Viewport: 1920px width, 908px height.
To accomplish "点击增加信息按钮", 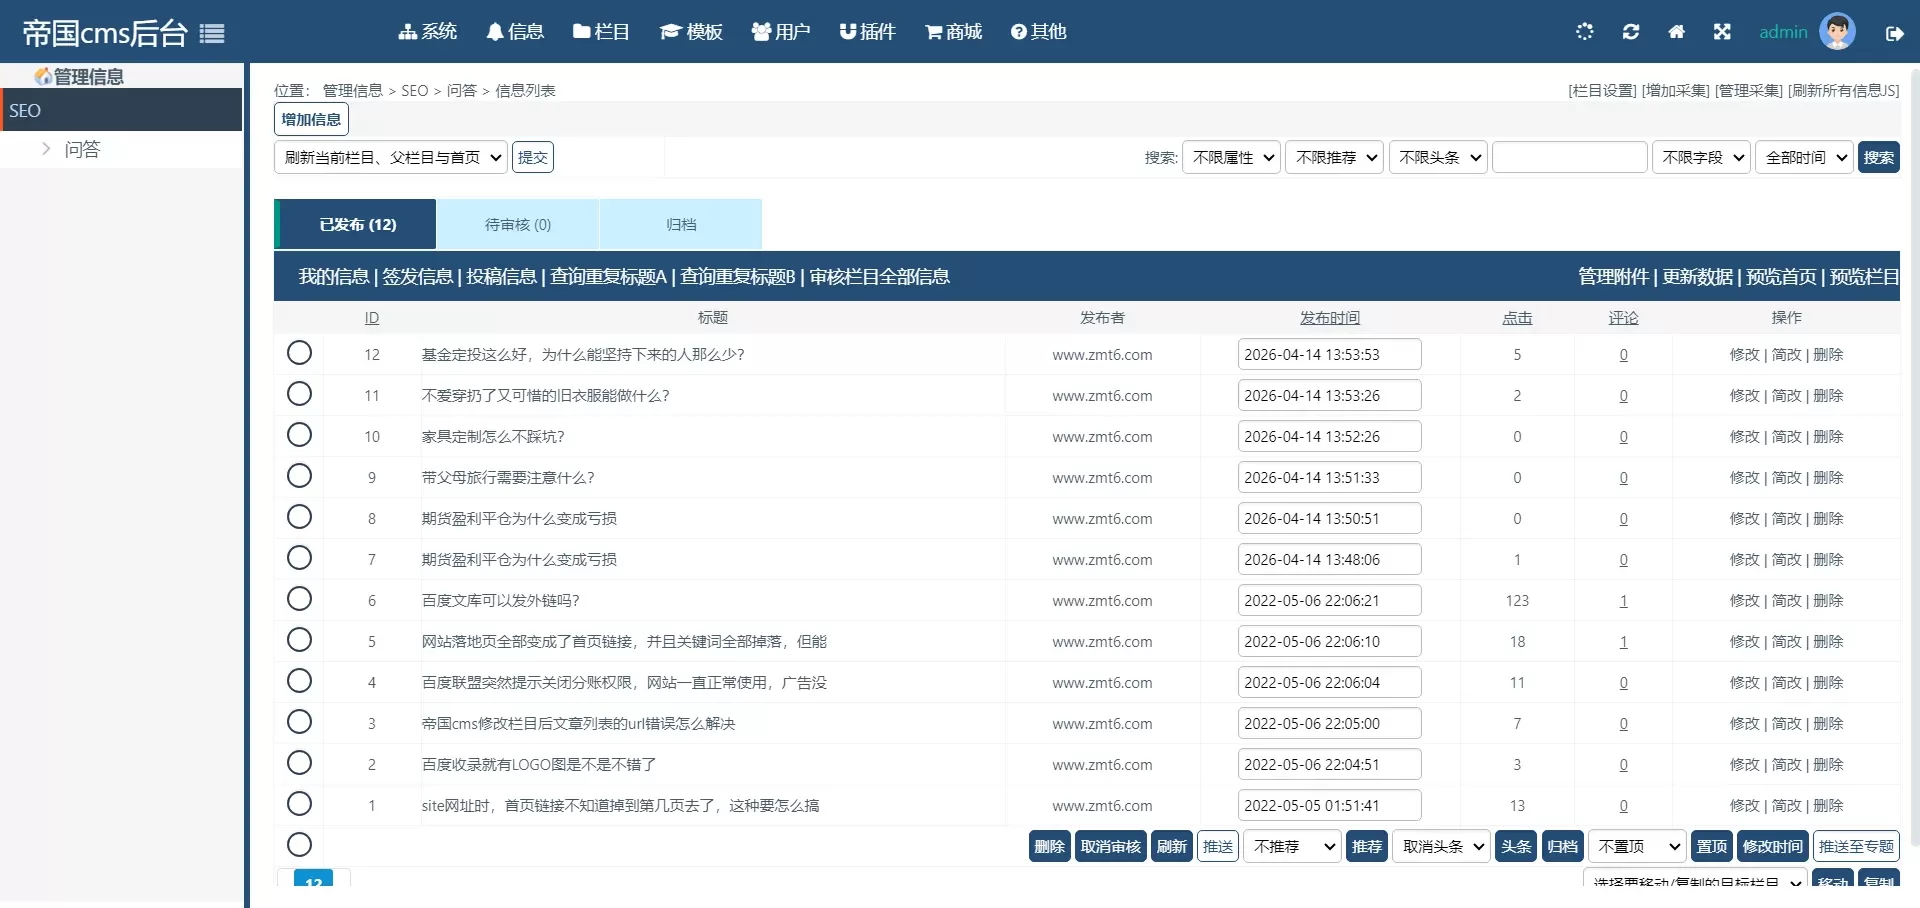I will [310, 118].
